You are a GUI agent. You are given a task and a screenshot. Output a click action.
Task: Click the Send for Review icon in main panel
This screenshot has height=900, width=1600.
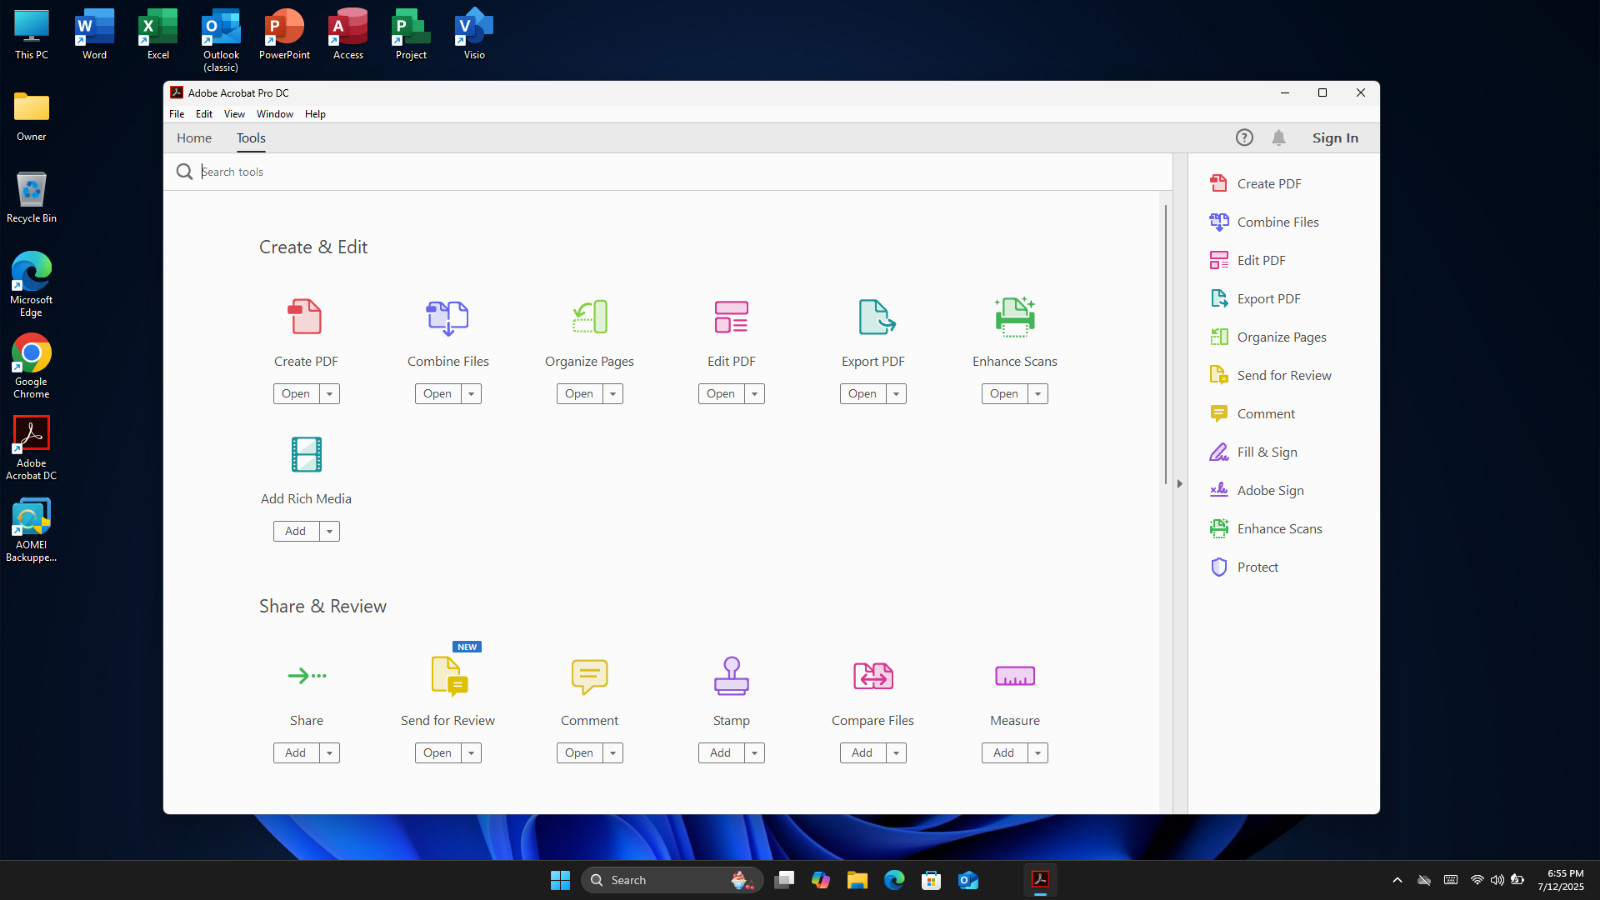pos(448,676)
